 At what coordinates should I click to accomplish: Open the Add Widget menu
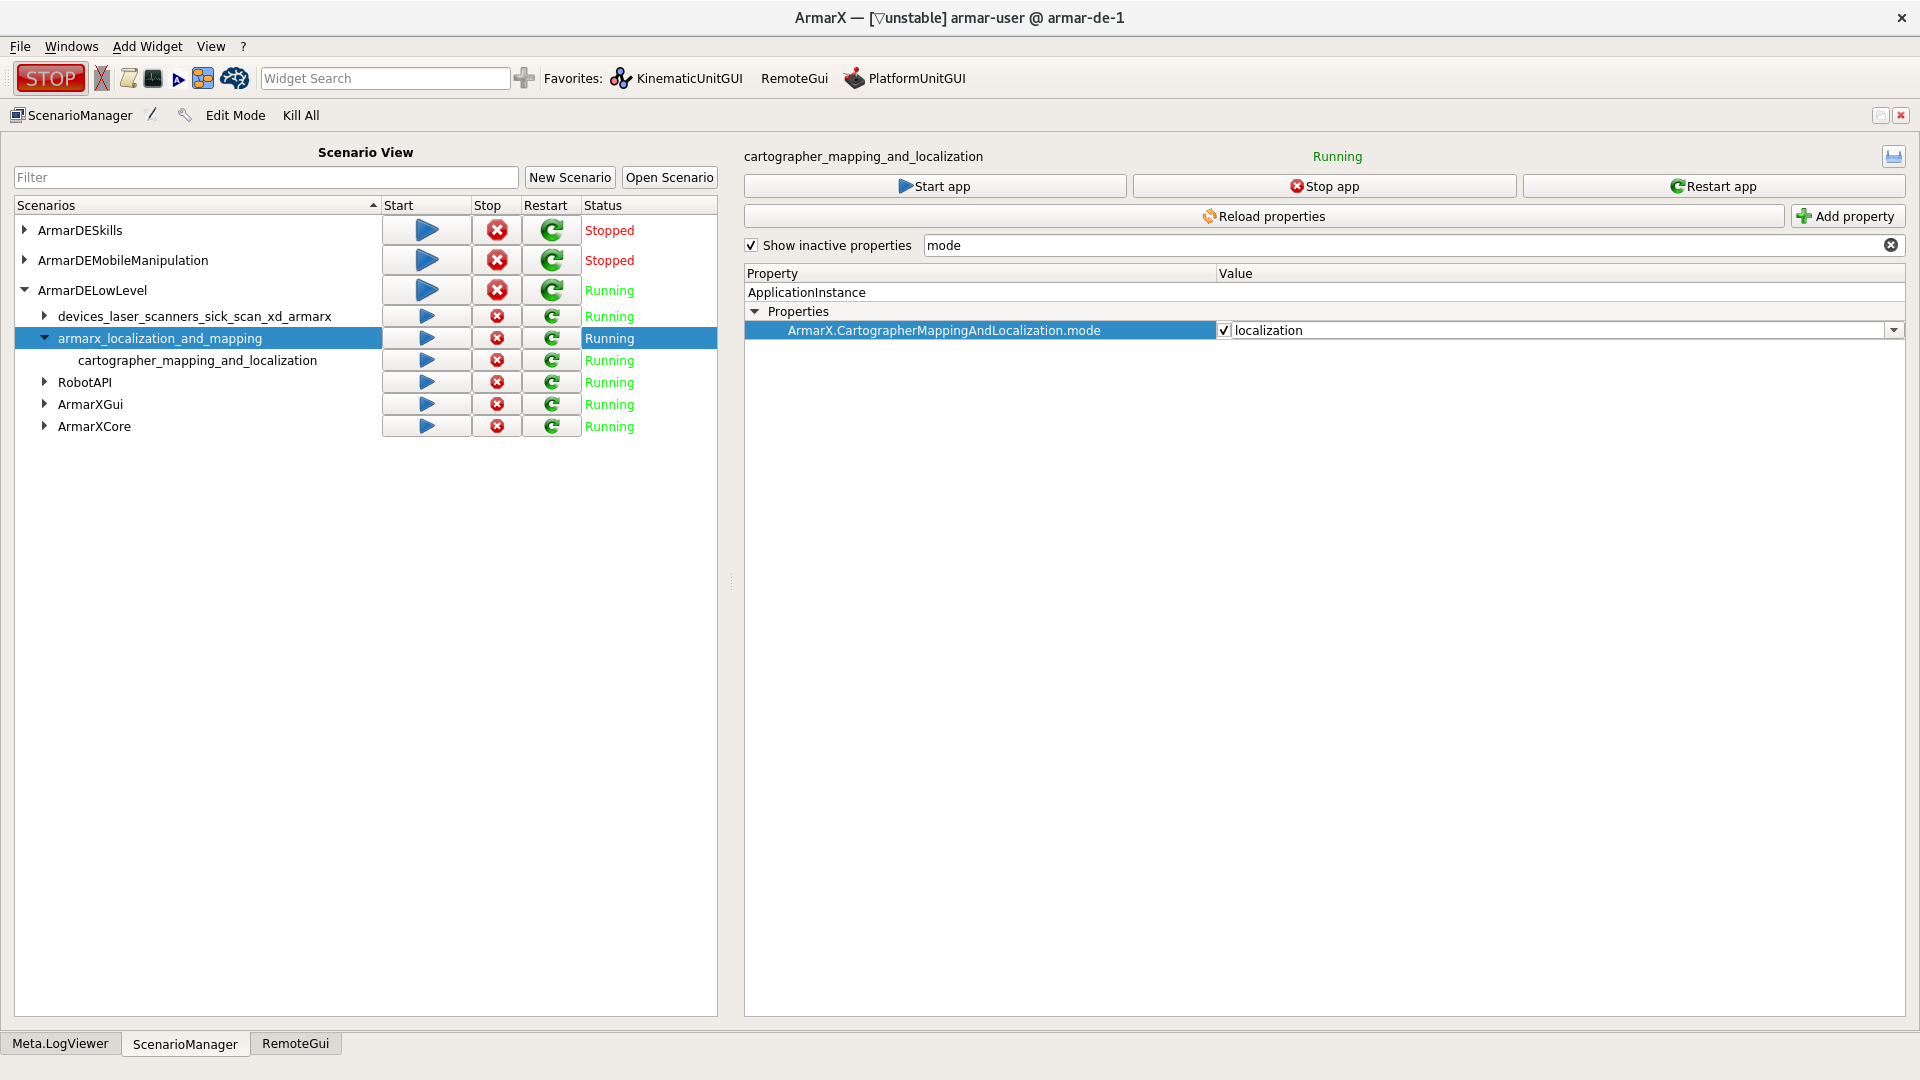[x=147, y=46]
